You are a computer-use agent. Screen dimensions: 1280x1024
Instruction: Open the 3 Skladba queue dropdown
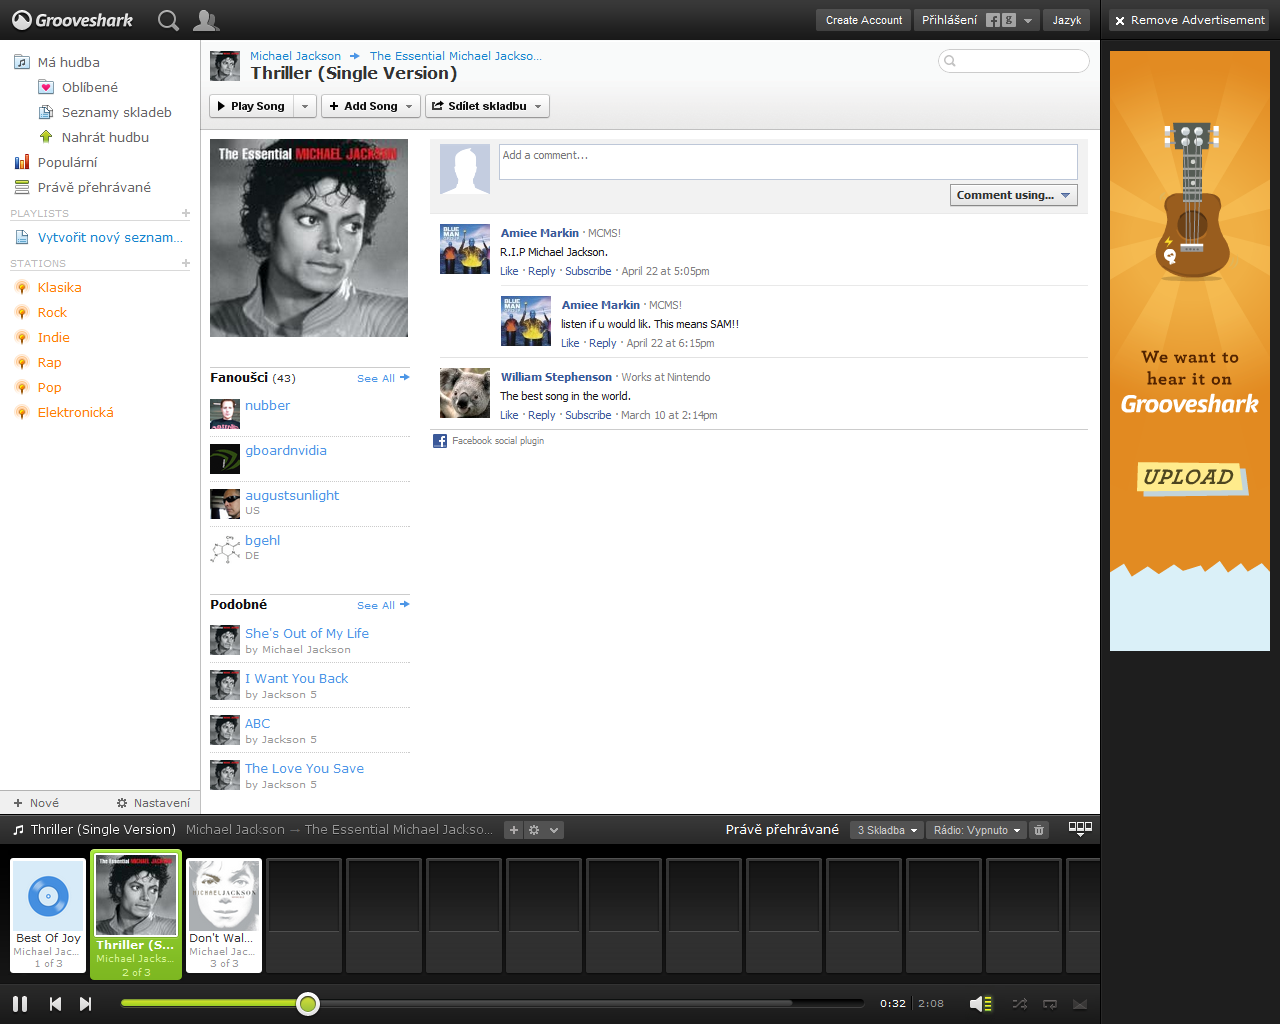[x=887, y=830]
